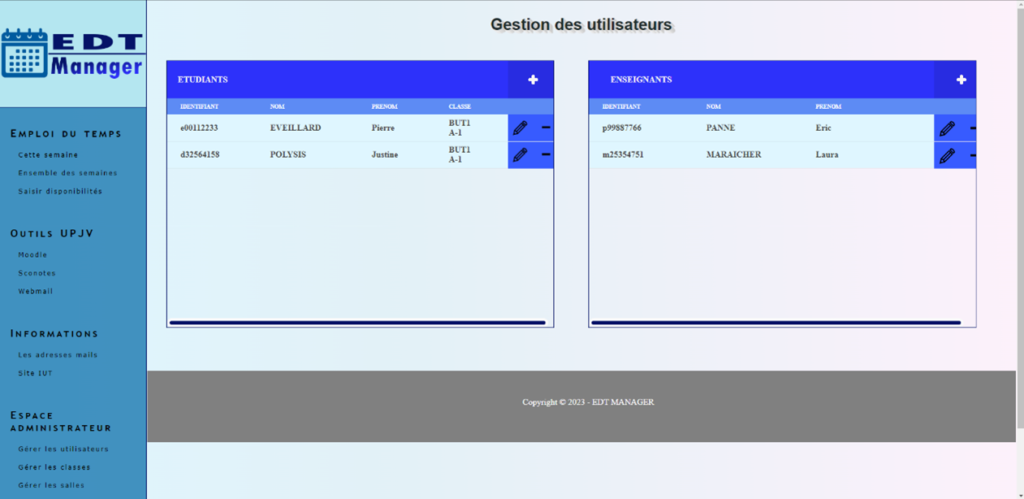Open Cette semaine timetable link
This screenshot has height=499, width=1024.
(x=48, y=155)
